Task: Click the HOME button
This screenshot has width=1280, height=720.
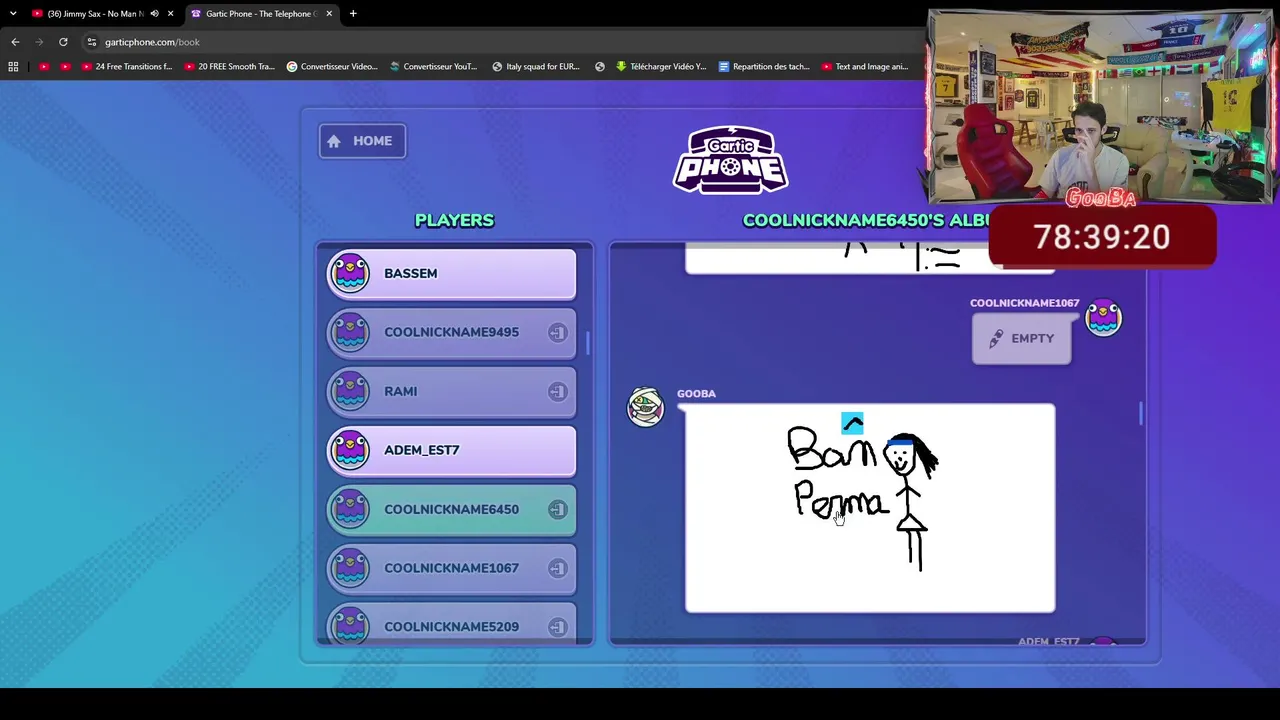Action: pyautogui.click(x=362, y=141)
